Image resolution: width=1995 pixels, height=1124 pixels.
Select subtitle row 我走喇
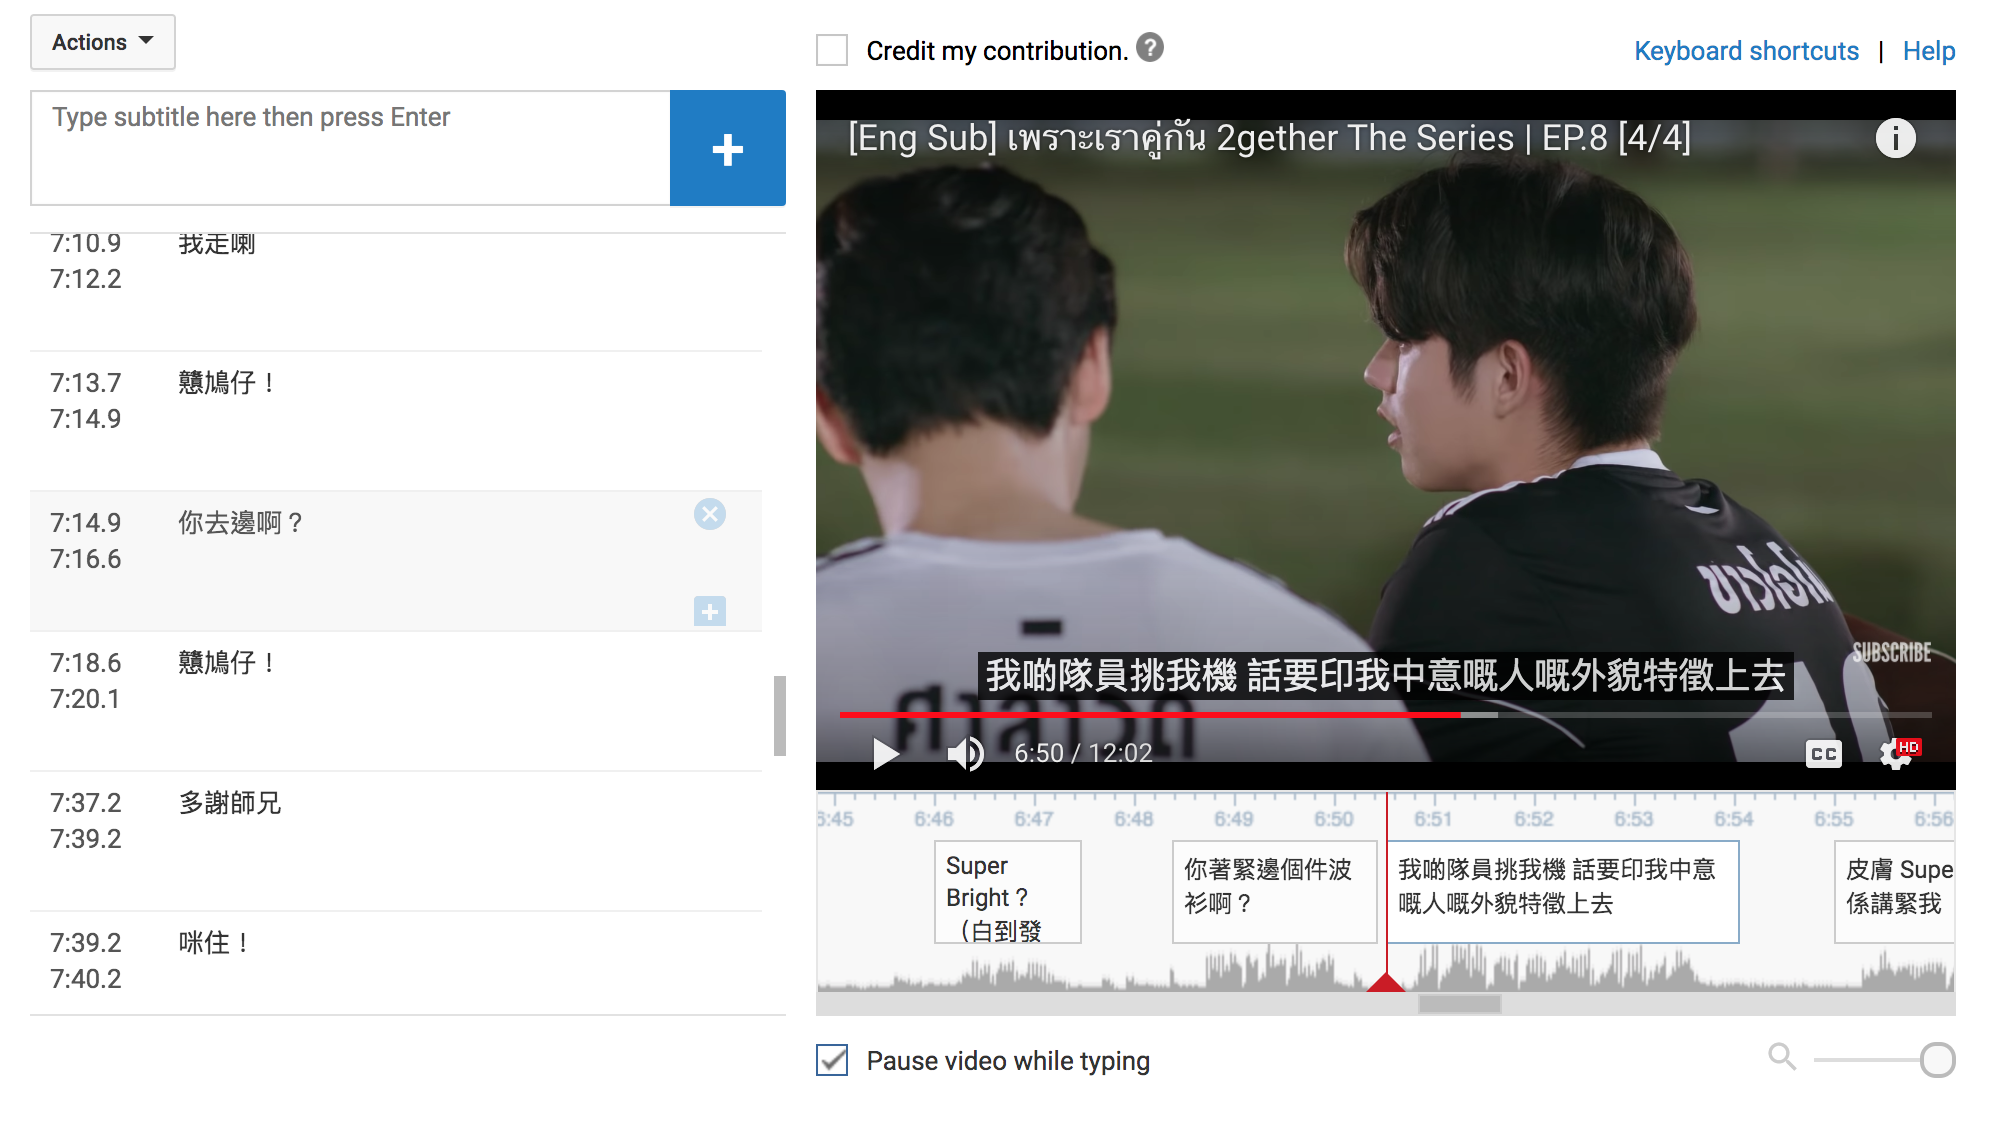[x=396, y=292]
